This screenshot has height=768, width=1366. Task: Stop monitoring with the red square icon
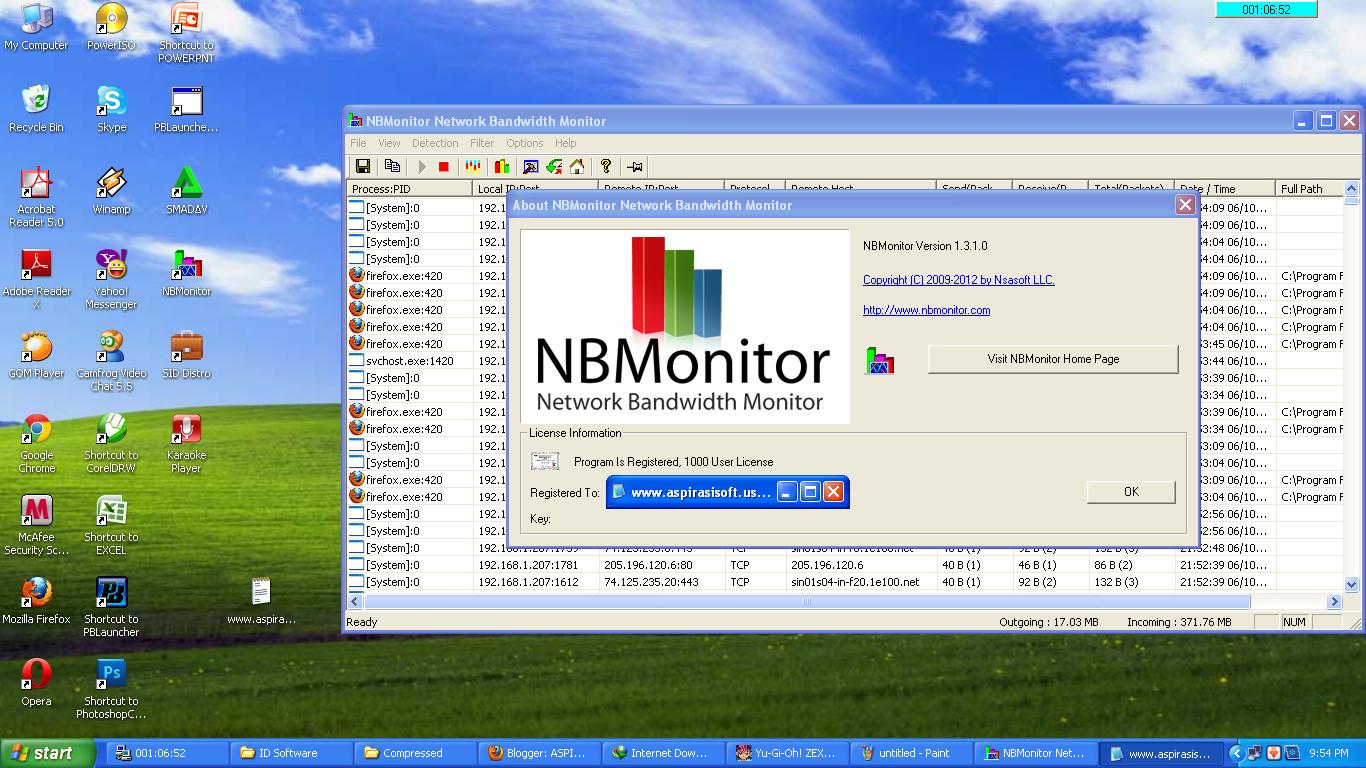click(x=443, y=166)
